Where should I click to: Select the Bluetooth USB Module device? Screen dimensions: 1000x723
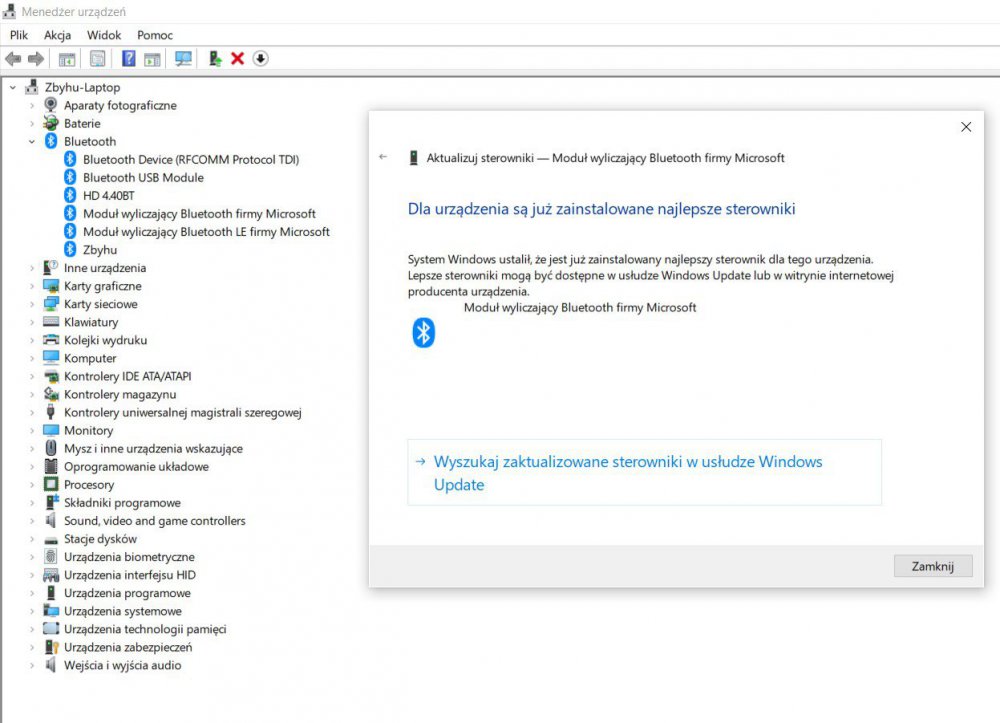[x=143, y=177]
